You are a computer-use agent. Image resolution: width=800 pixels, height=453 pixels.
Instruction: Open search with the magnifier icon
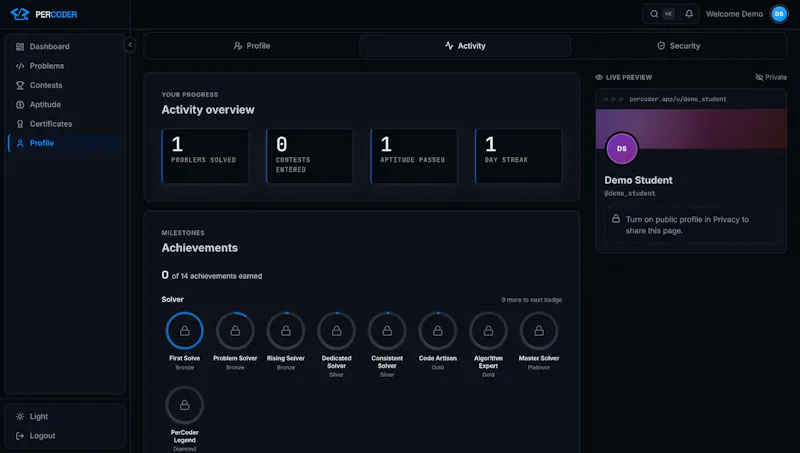654,14
